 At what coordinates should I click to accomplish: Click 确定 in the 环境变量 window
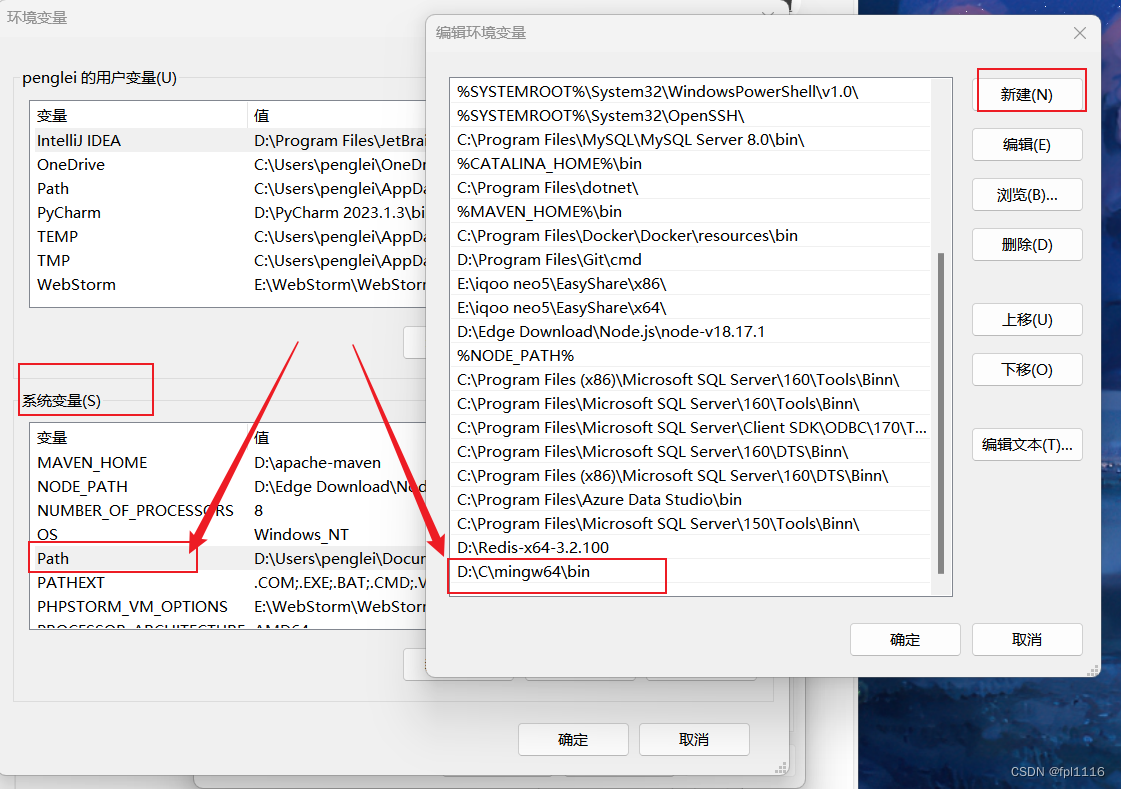[x=573, y=740]
